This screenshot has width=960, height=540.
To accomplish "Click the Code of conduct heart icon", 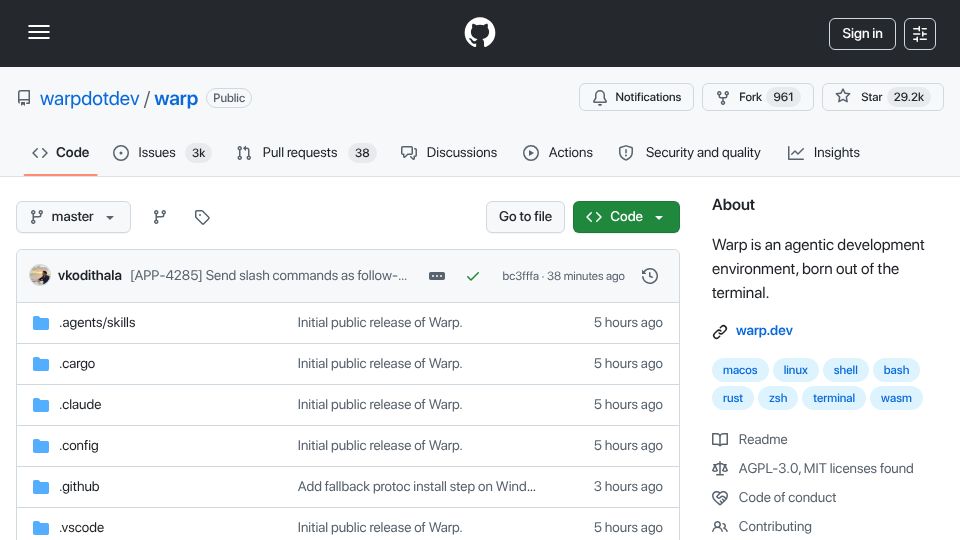I will pyautogui.click(x=720, y=498).
